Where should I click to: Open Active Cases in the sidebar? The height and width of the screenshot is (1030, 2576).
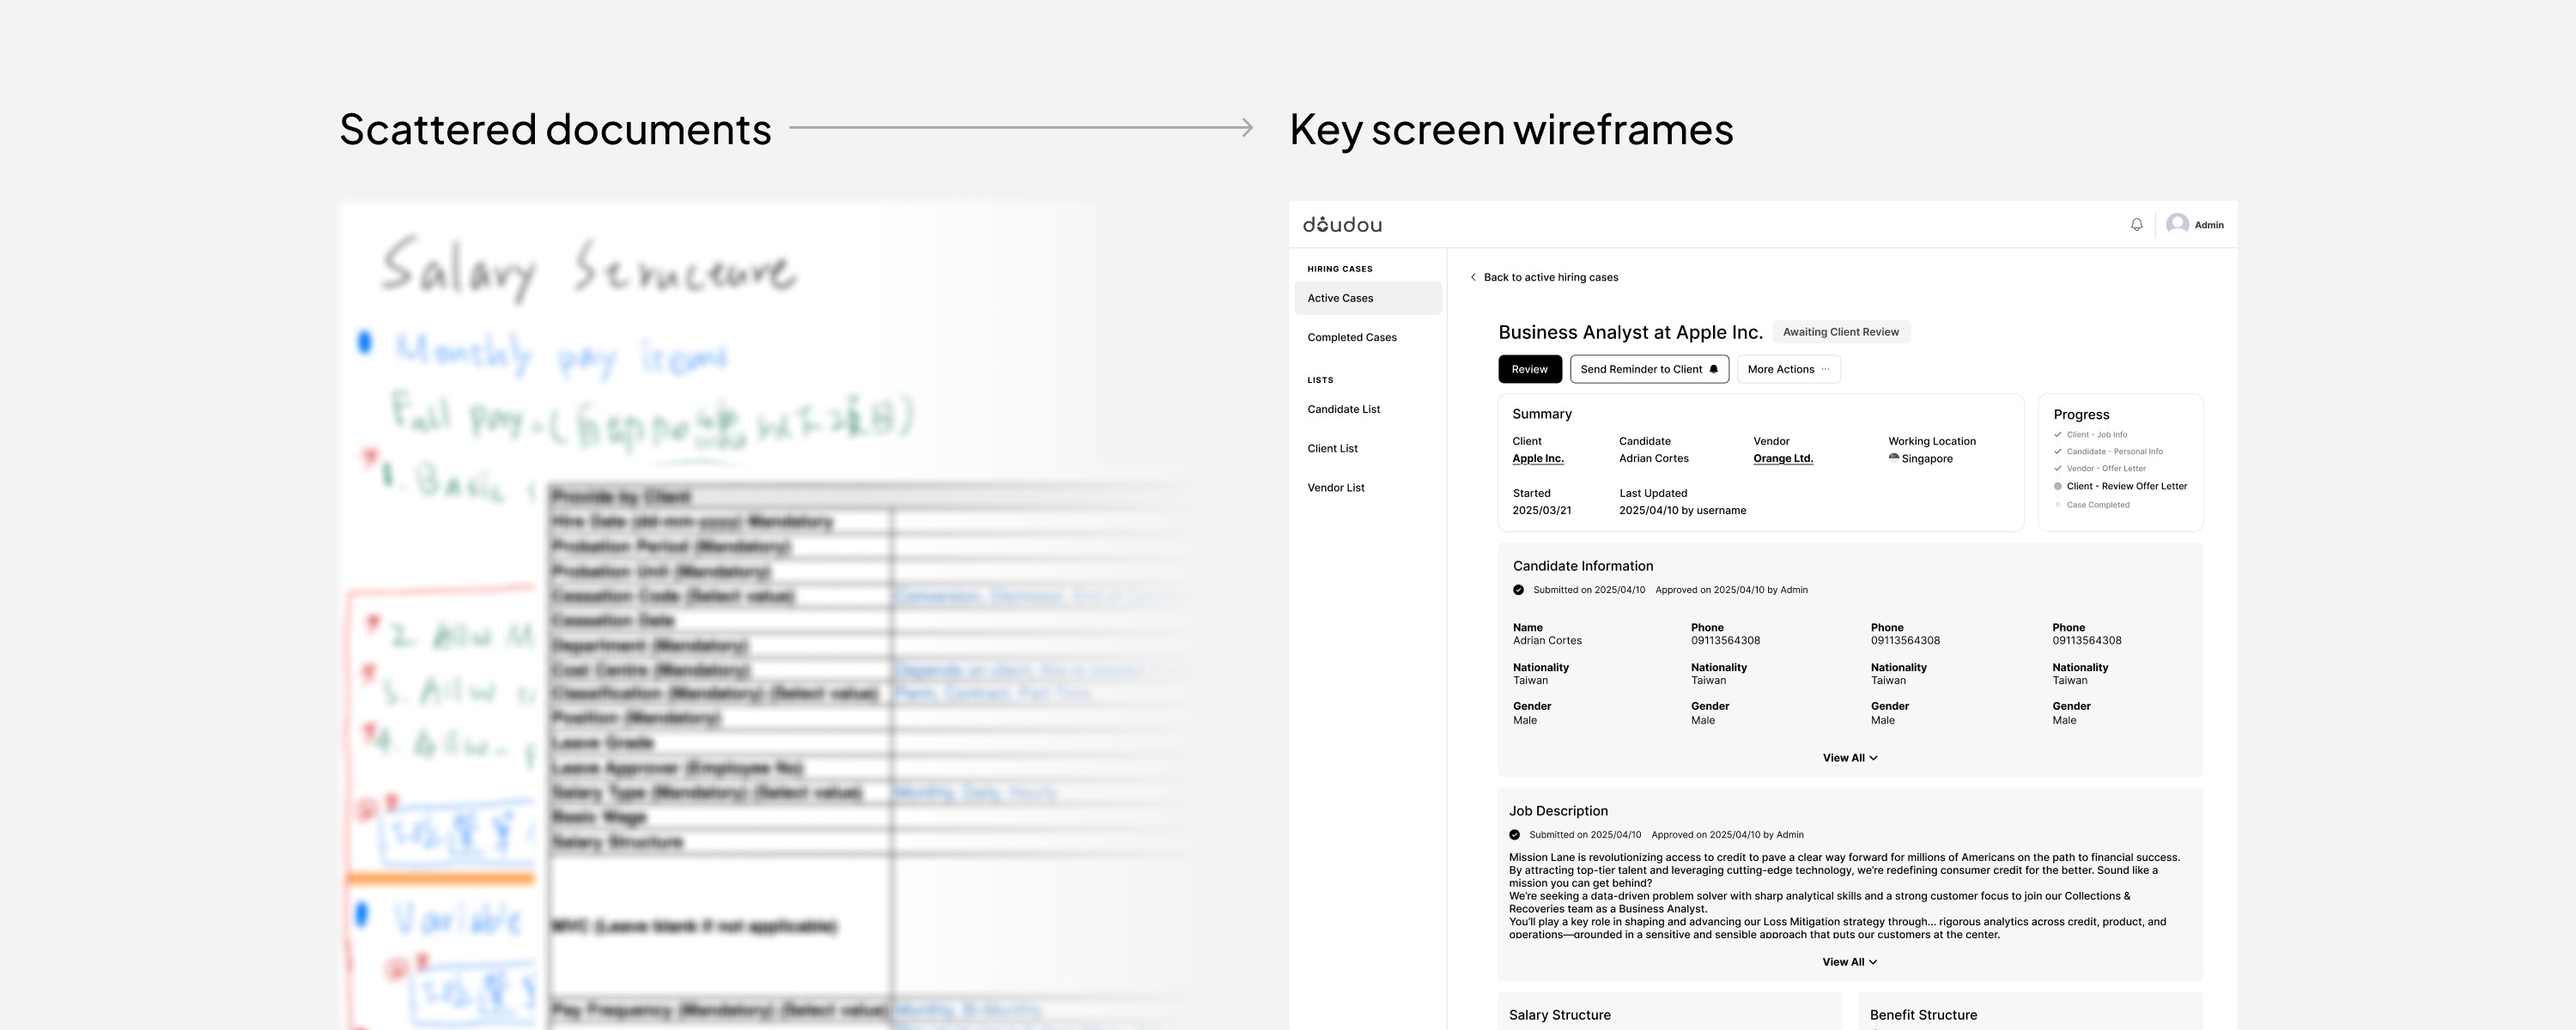pos(1367,298)
